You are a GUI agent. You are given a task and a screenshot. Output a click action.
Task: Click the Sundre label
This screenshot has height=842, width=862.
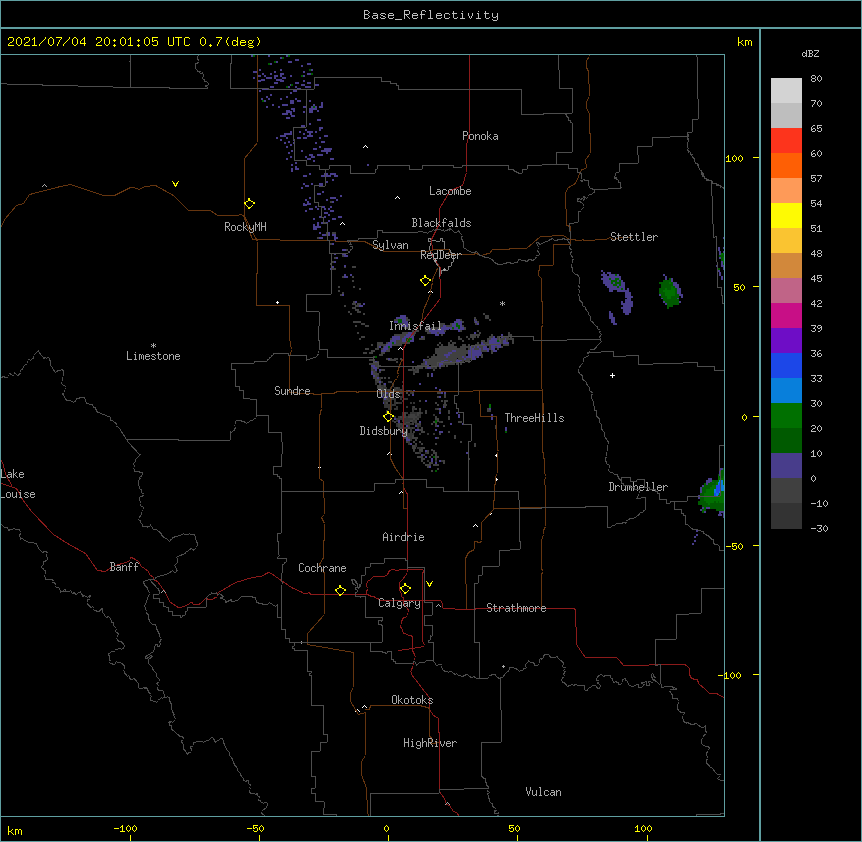(x=292, y=391)
